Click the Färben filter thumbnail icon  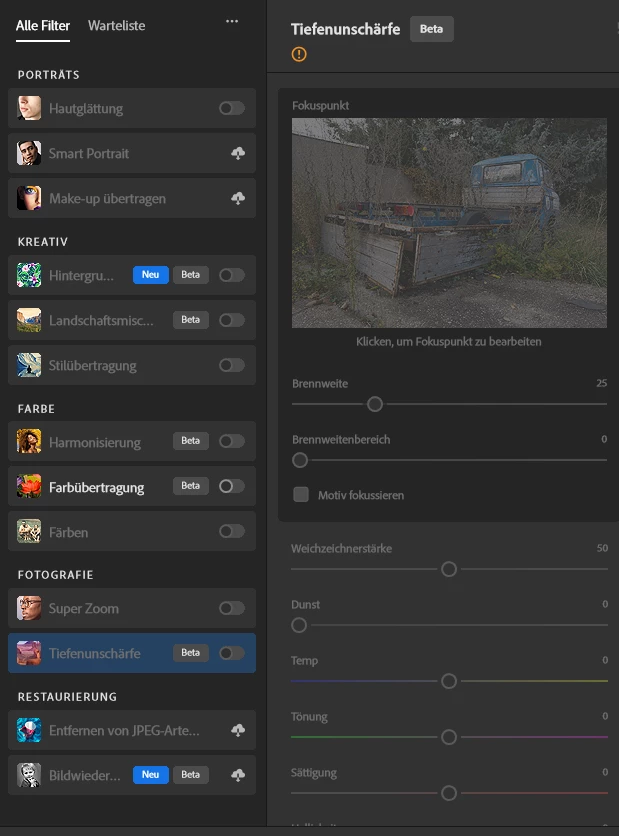(x=29, y=532)
